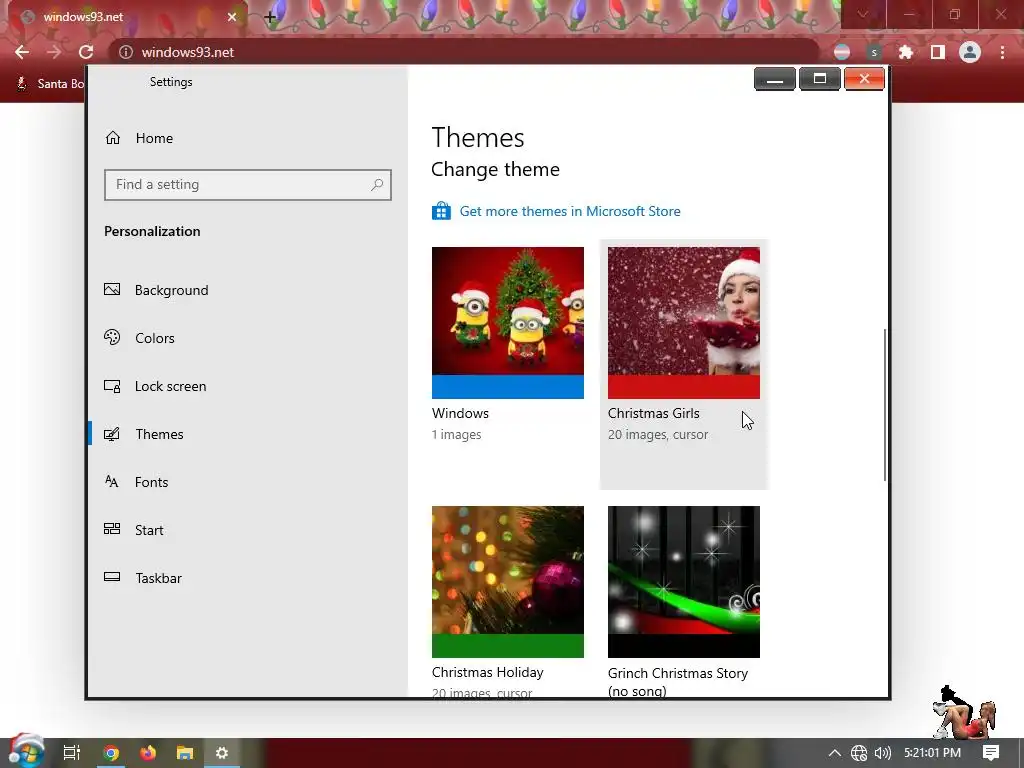Click the Taskbar icon in sidebar

112,577
